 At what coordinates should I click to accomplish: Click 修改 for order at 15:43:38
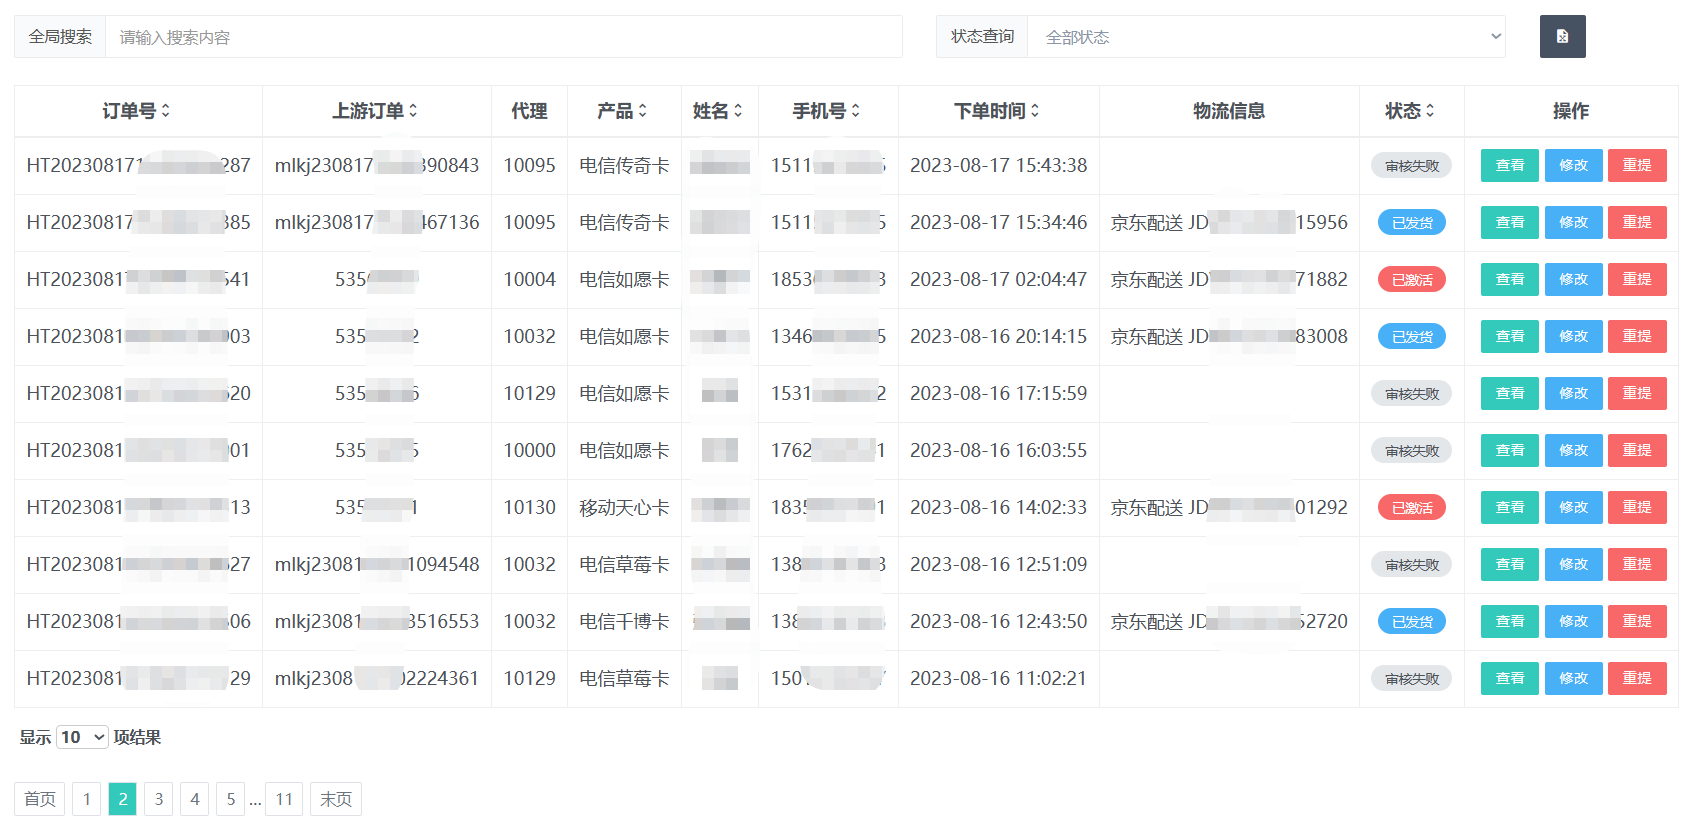(1574, 165)
